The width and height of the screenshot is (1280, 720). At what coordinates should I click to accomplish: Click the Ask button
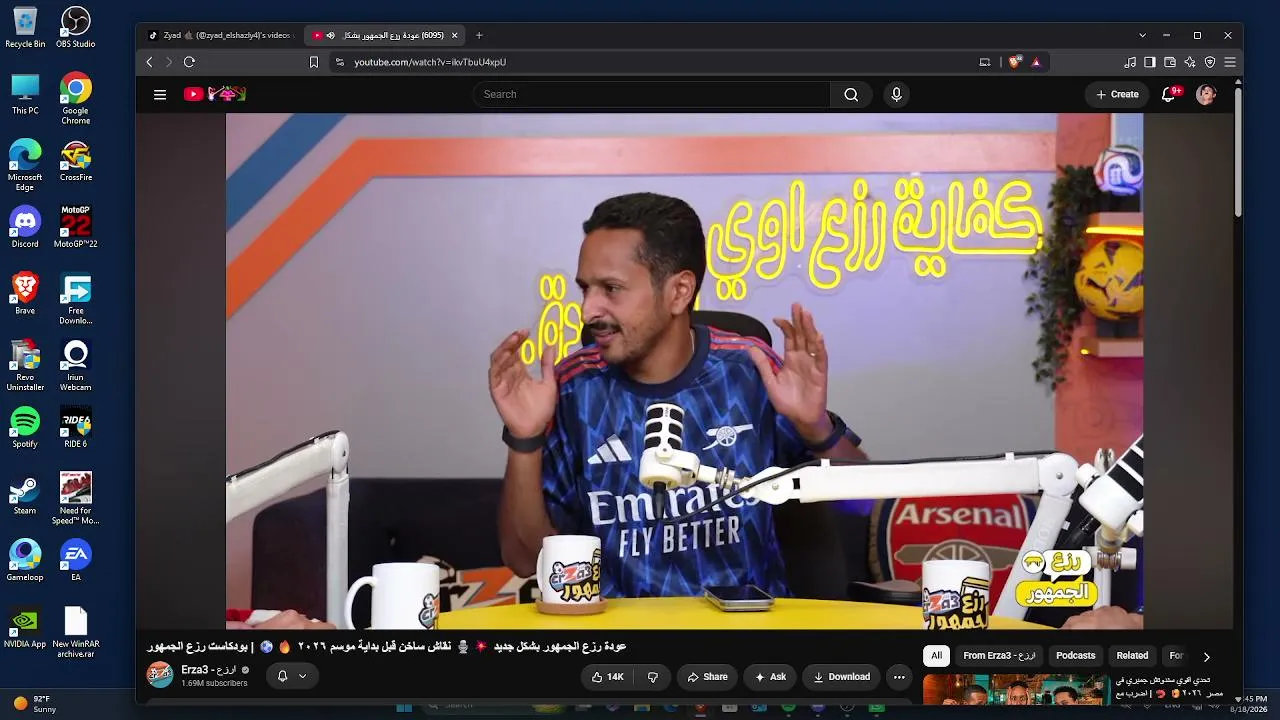pos(770,677)
